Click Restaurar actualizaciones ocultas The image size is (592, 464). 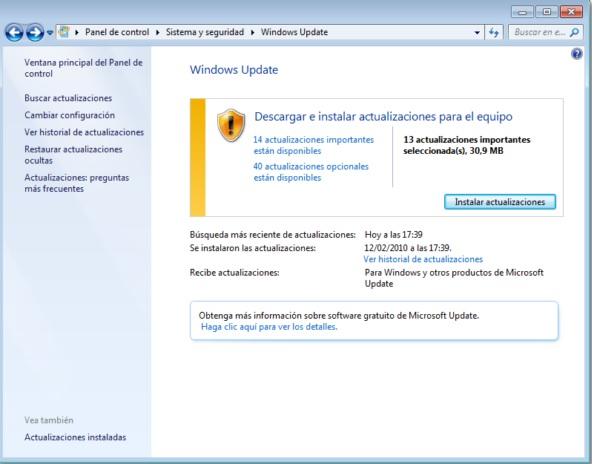[73, 155]
